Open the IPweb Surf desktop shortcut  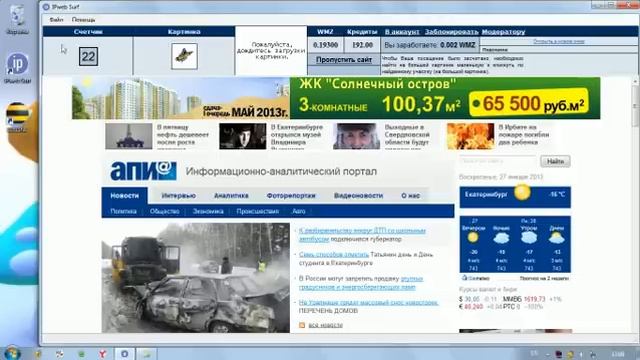tap(17, 68)
